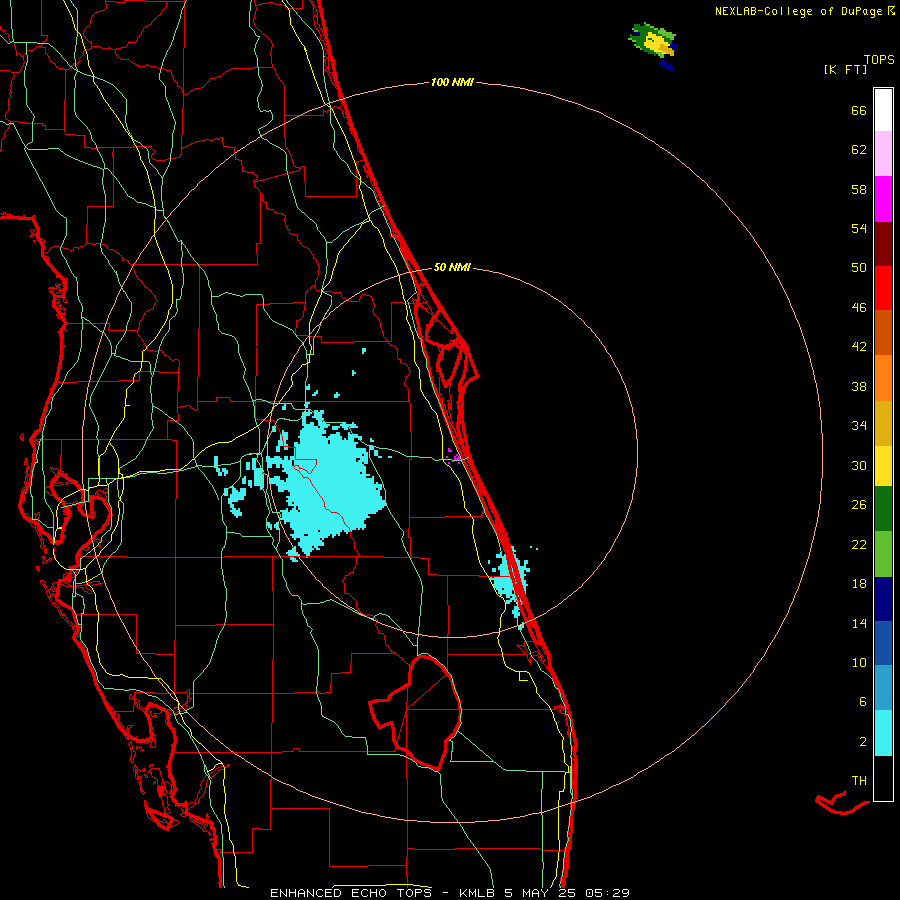Click the gold legend swatch
The width and height of the screenshot is (900, 900).
[883, 424]
